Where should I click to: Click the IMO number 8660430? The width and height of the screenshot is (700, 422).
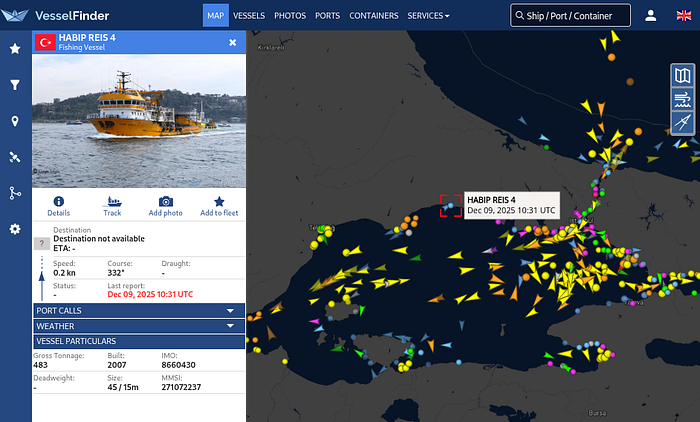(x=178, y=365)
